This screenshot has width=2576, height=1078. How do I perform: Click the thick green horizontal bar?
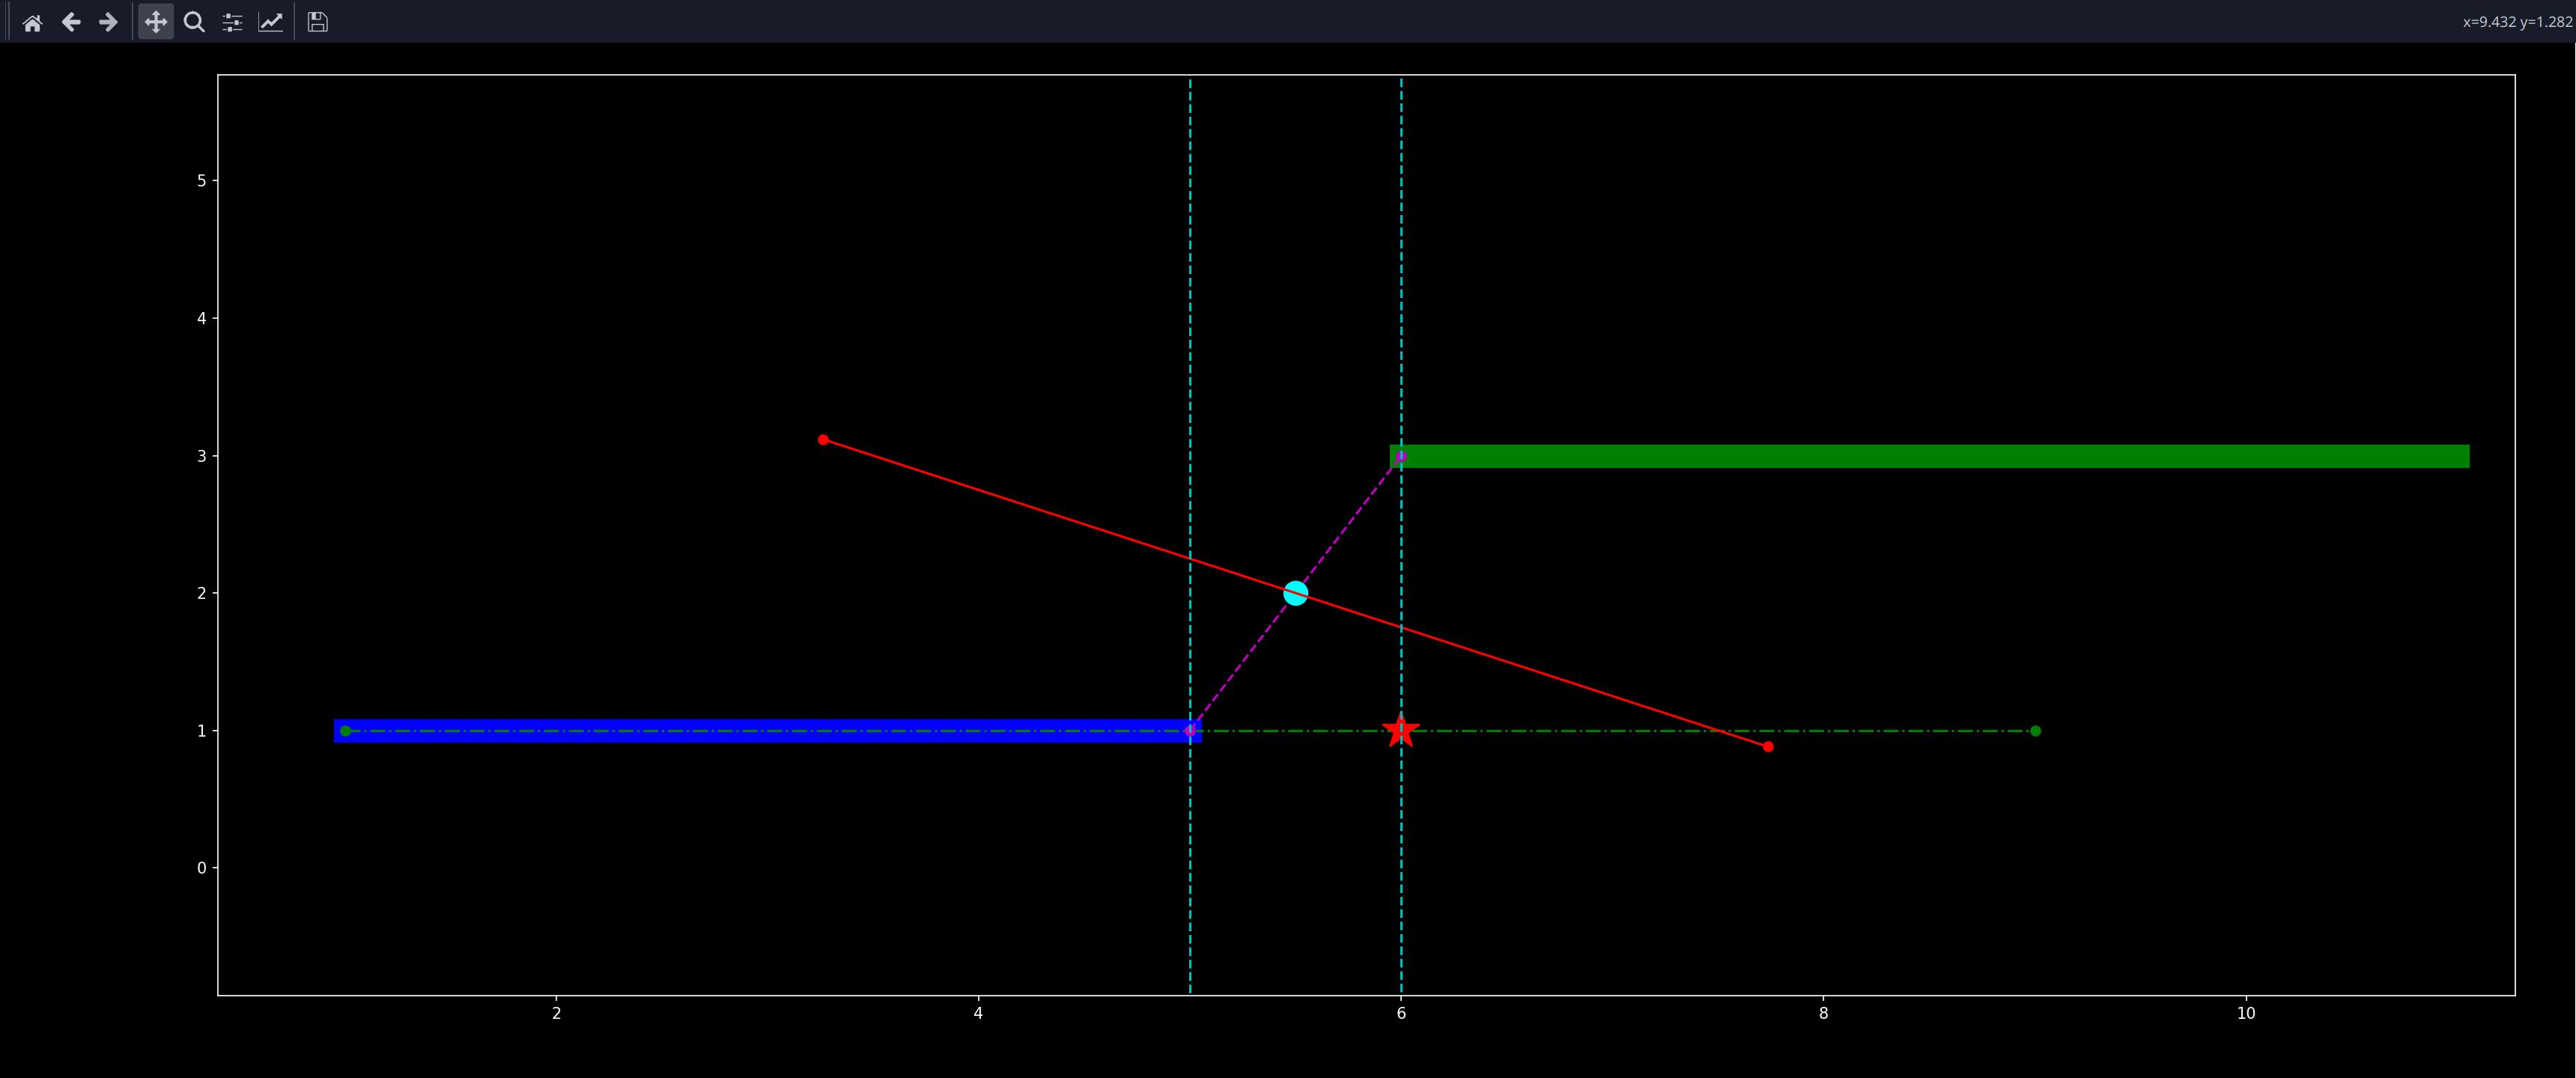tap(1929, 456)
